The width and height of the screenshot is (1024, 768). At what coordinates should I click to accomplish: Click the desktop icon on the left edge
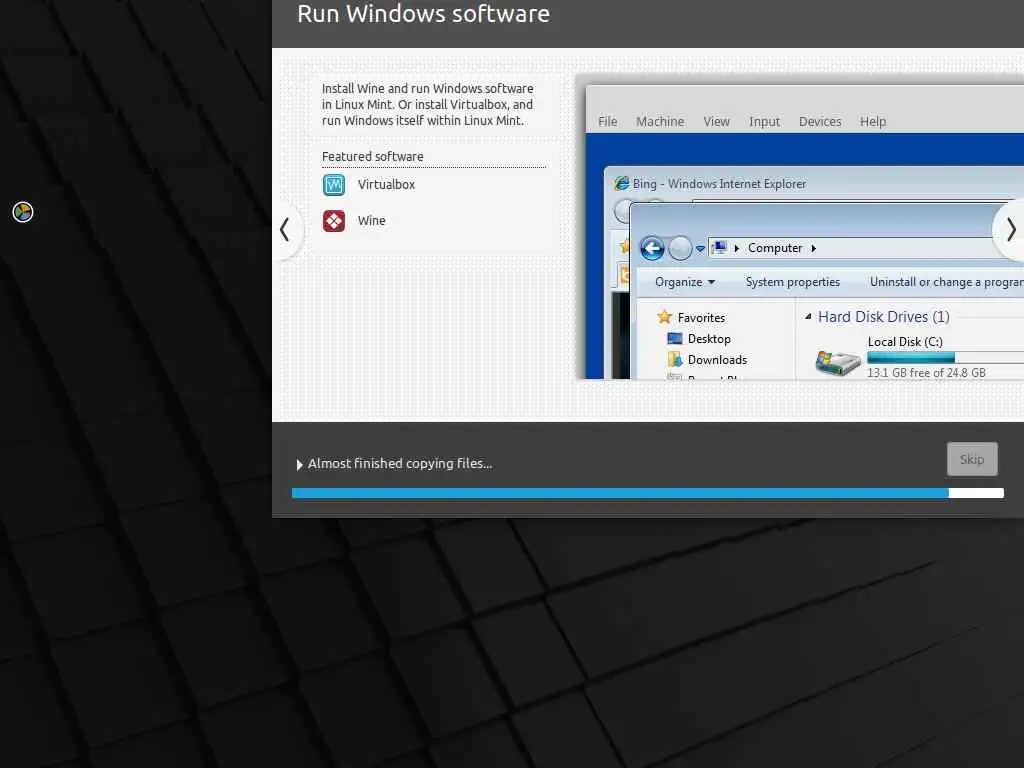pos(23,212)
